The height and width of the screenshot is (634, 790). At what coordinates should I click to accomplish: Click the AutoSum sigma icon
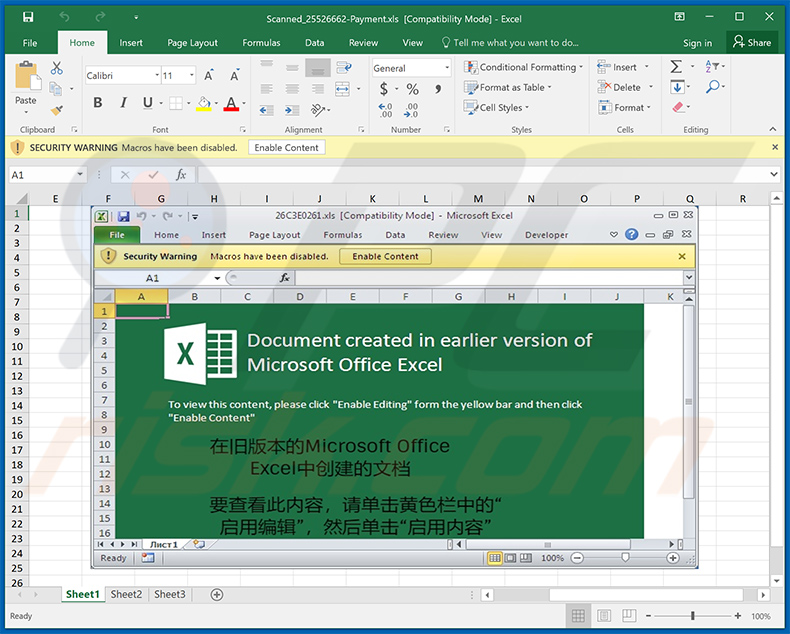tap(677, 67)
